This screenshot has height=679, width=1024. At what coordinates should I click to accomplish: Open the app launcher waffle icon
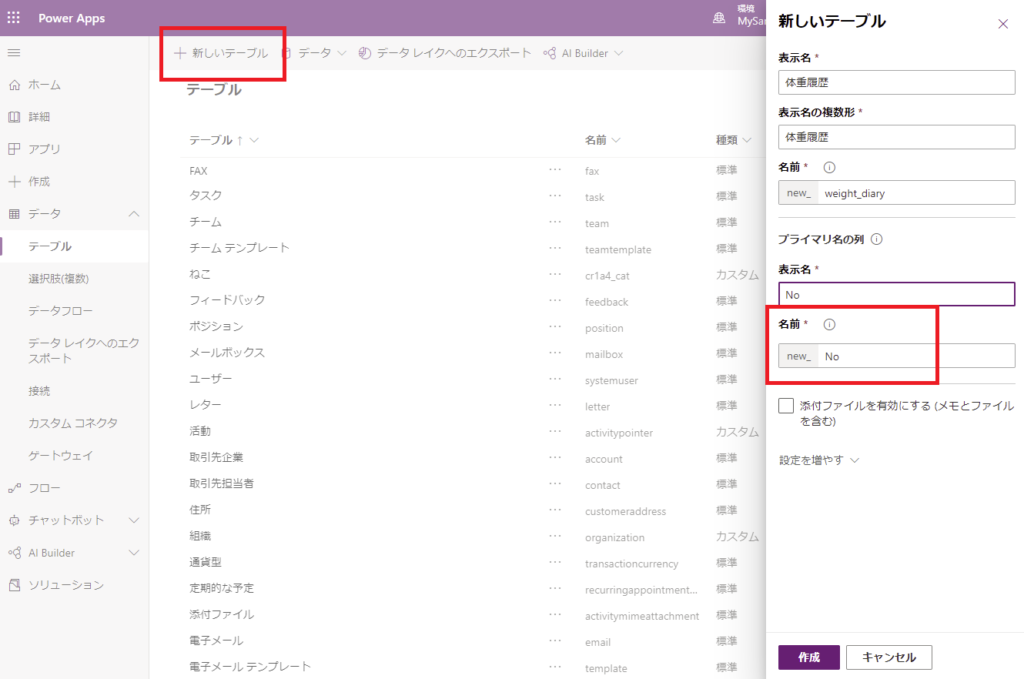click(x=14, y=18)
